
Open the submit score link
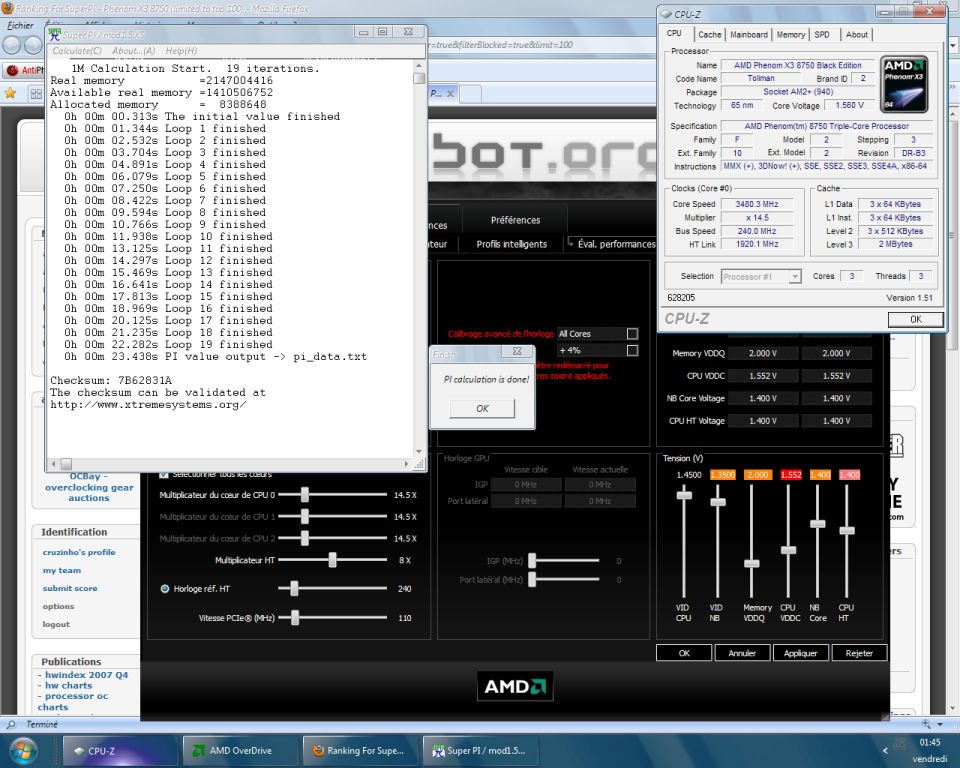click(x=70, y=589)
